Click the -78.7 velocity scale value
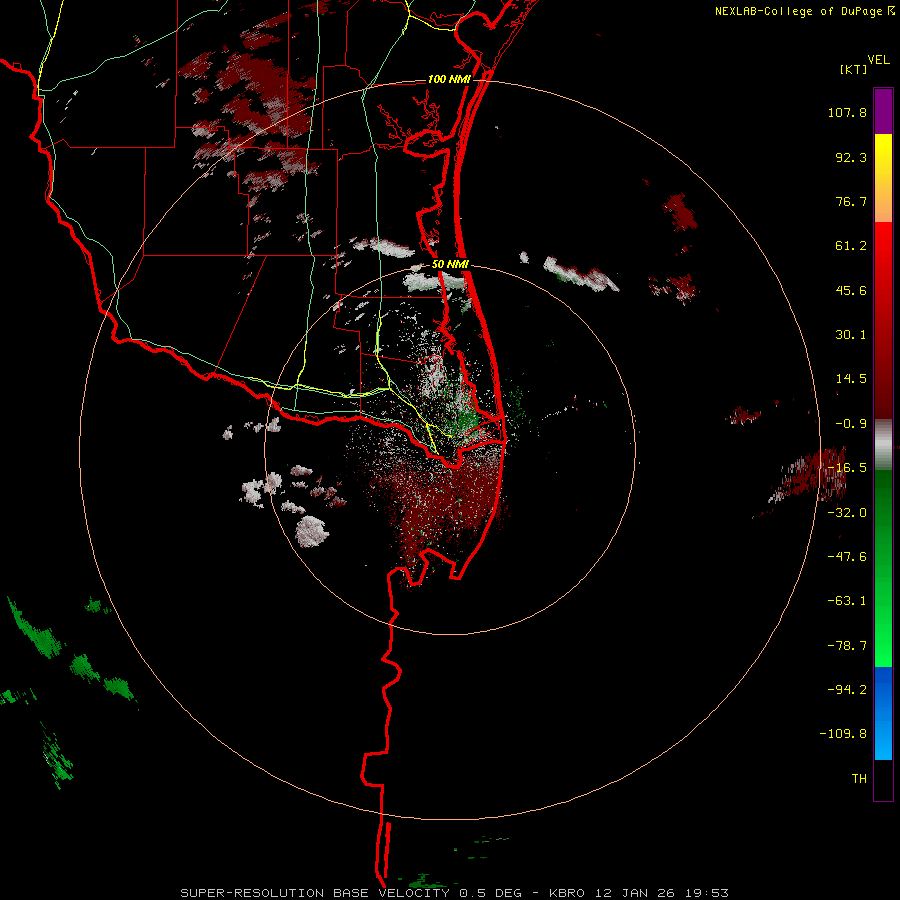 coord(847,646)
